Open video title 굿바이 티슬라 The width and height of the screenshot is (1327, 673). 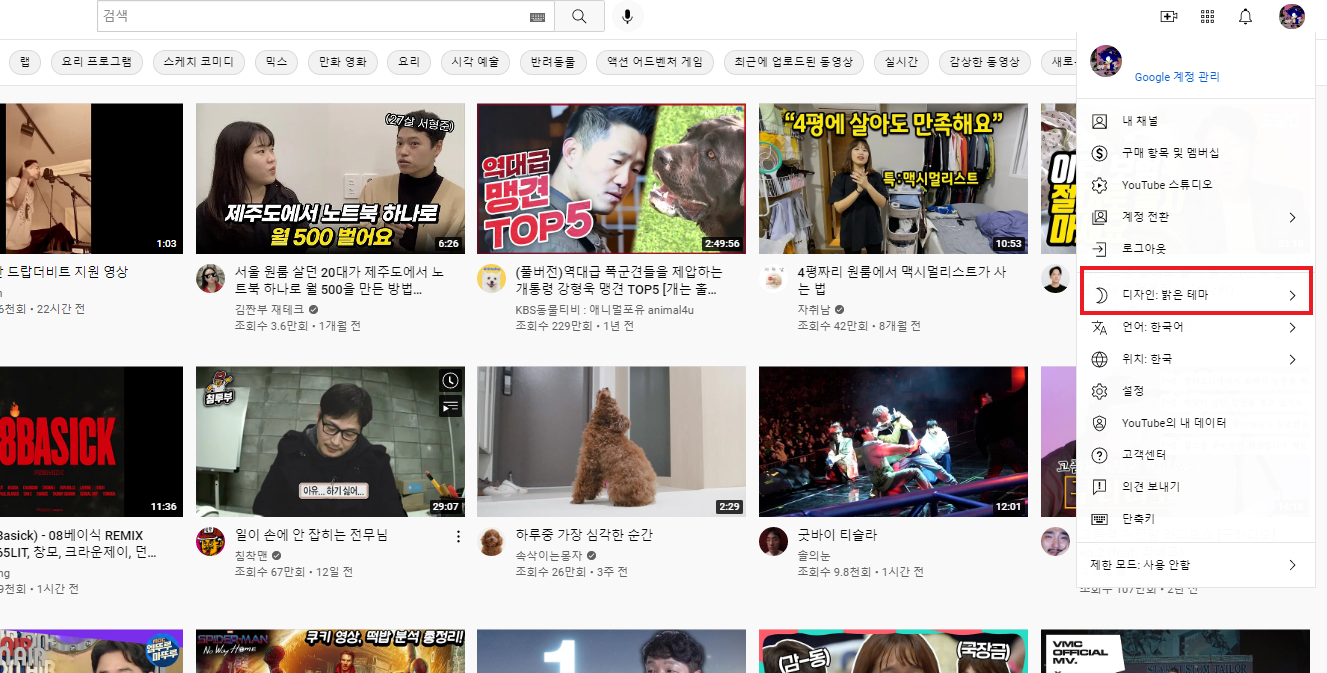(838, 535)
